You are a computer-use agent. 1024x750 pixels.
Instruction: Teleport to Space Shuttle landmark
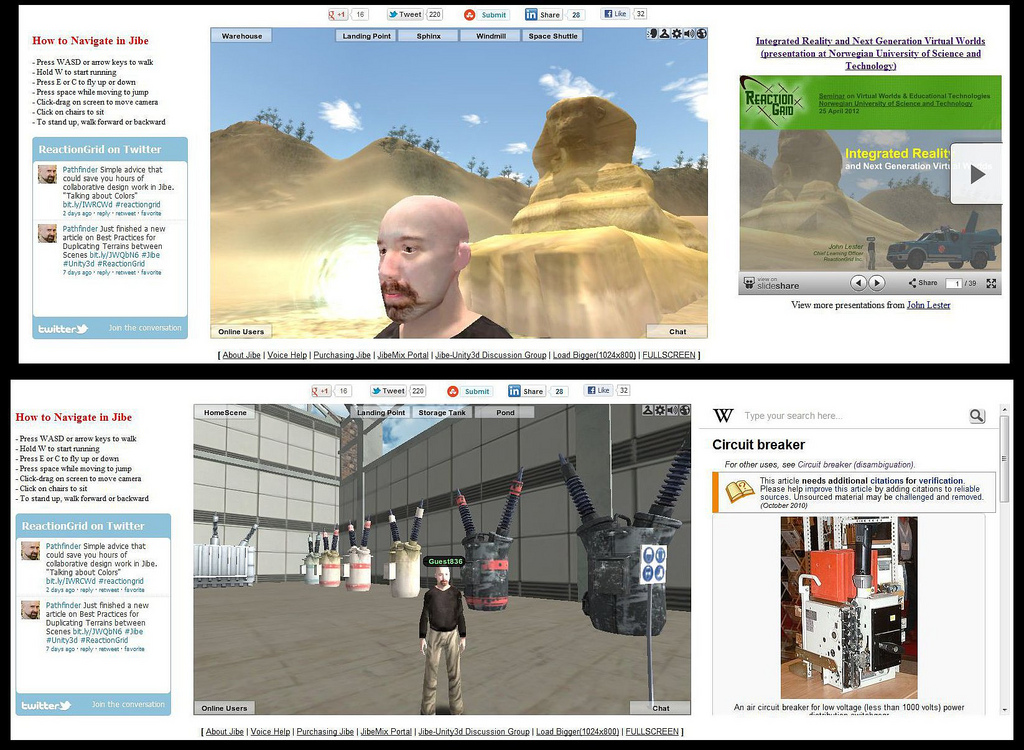tap(553, 36)
